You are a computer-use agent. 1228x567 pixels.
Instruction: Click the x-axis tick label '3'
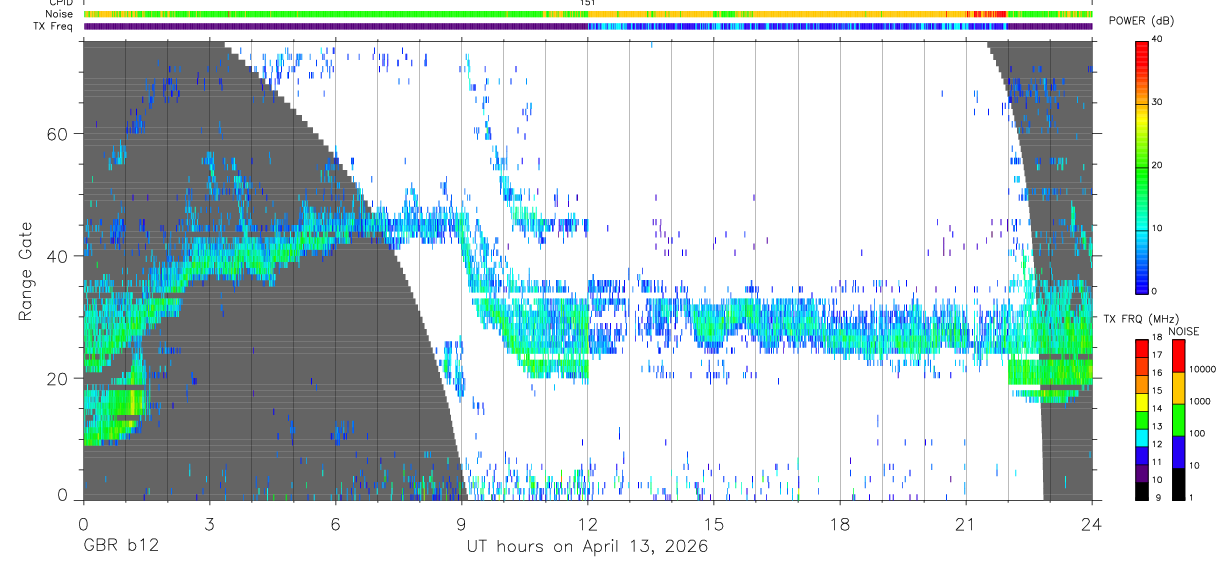(x=209, y=523)
